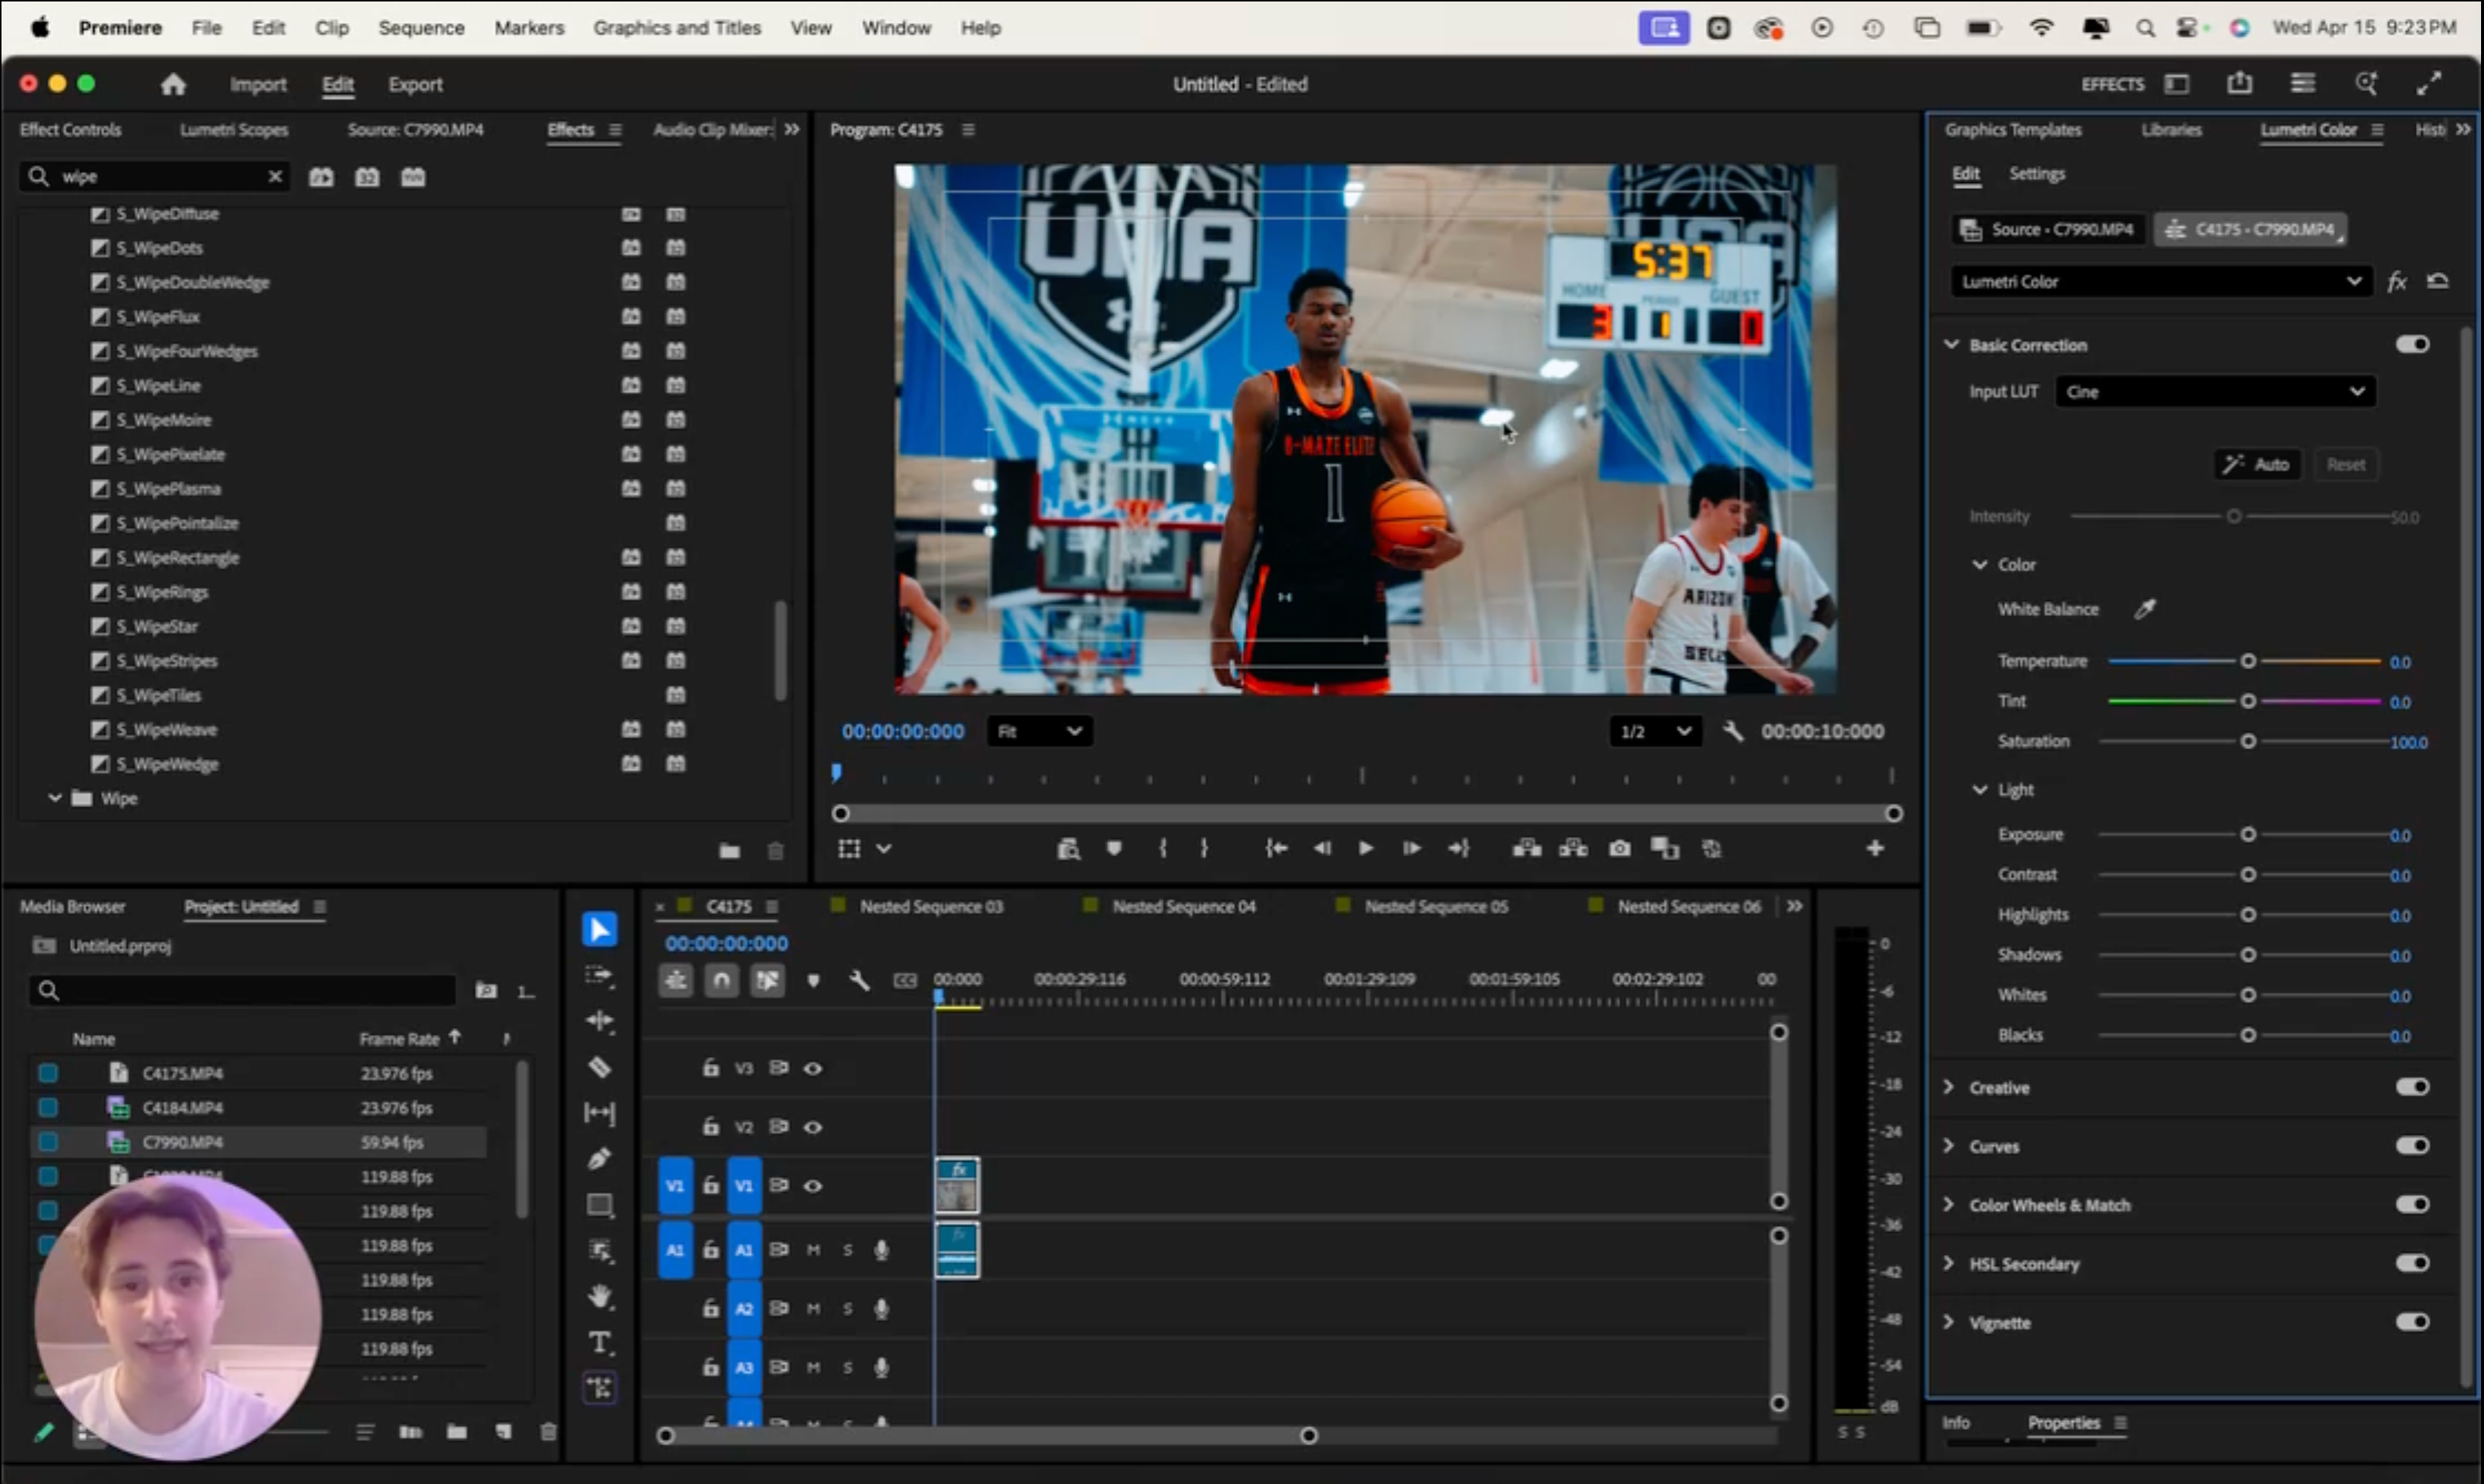Viewport: 2484px width, 1484px height.
Task: Open the Nested Sequence 03 tab
Action: click(931, 906)
